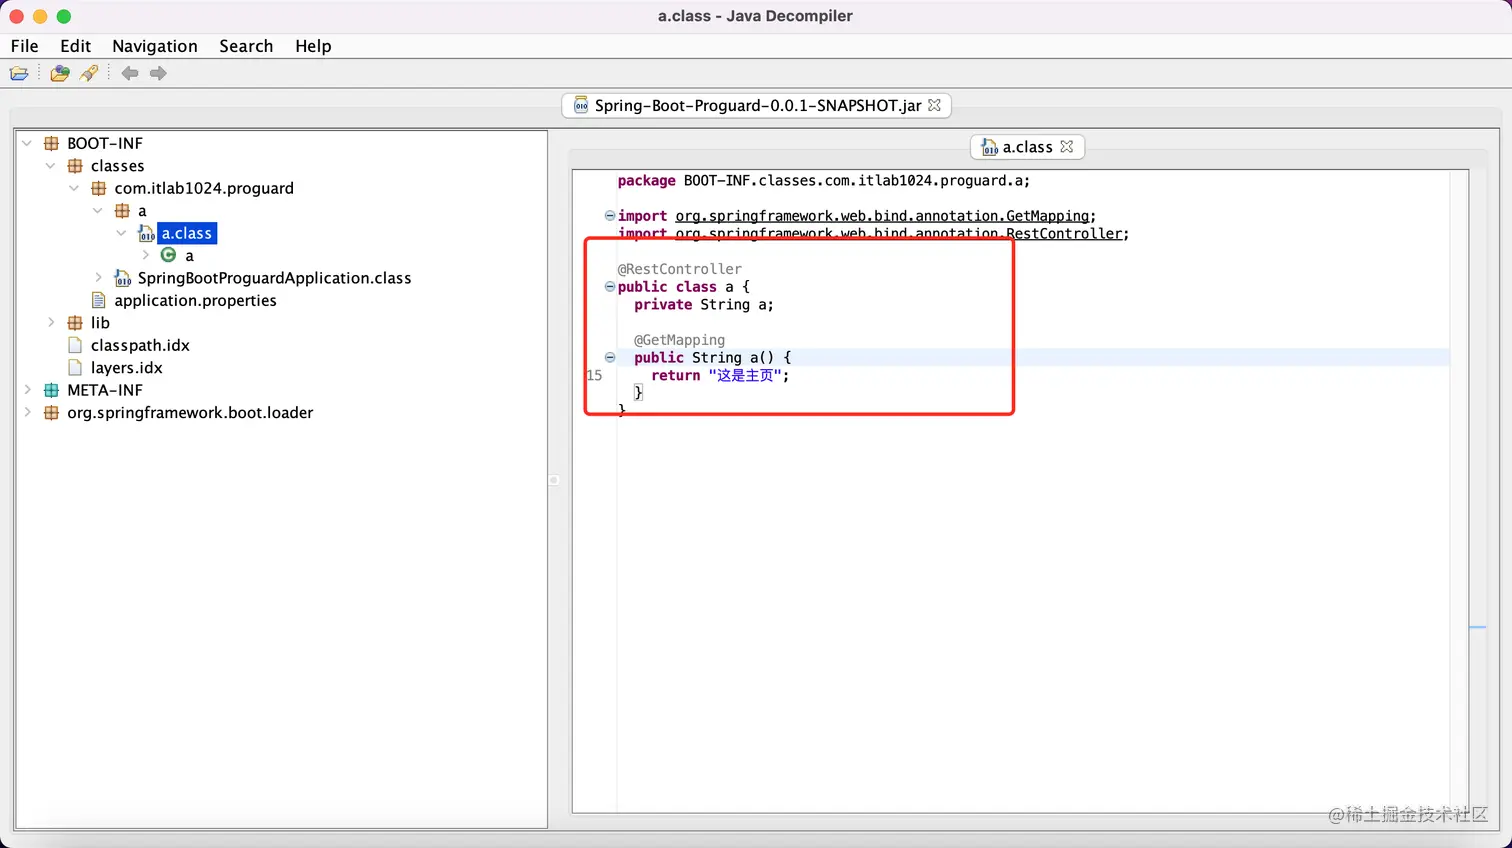Click the private String a field line
This screenshot has width=1512, height=848.
pos(704,304)
